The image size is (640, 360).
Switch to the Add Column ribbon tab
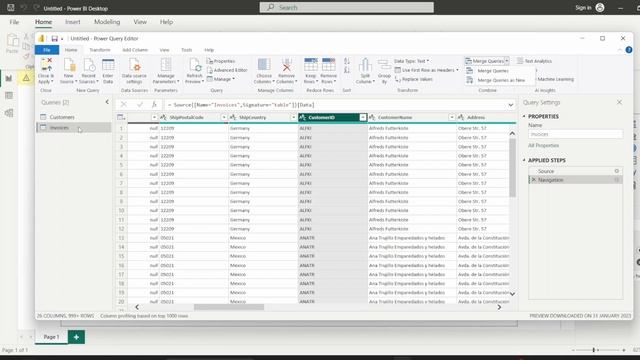pyautogui.click(x=135, y=50)
